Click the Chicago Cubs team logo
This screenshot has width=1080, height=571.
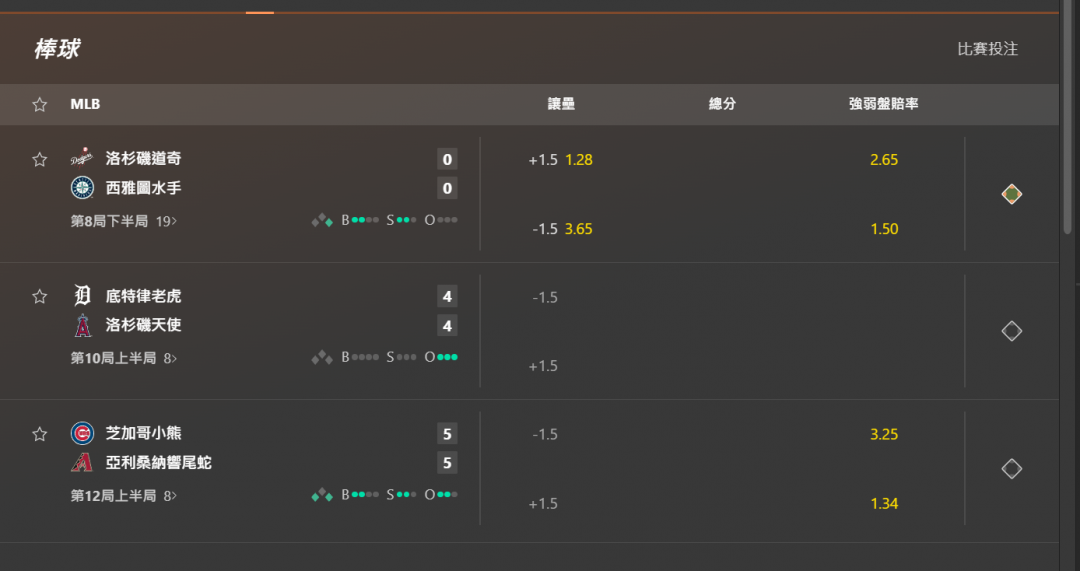[82, 433]
